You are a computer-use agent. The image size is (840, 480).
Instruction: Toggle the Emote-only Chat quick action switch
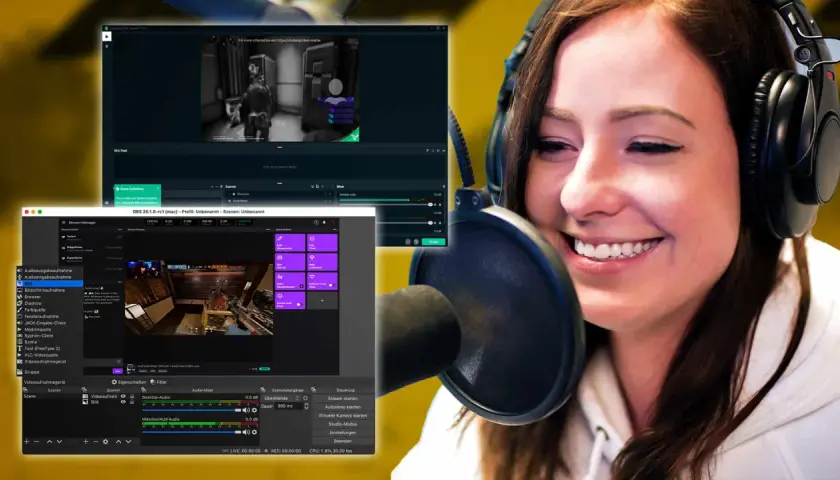[300, 305]
